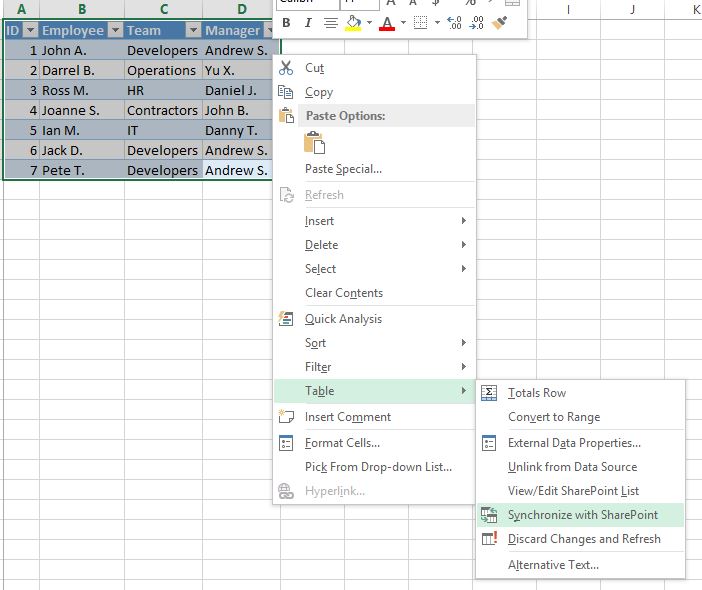
Task: Choose Quick Analysis menu entry
Action: point(343,319)
